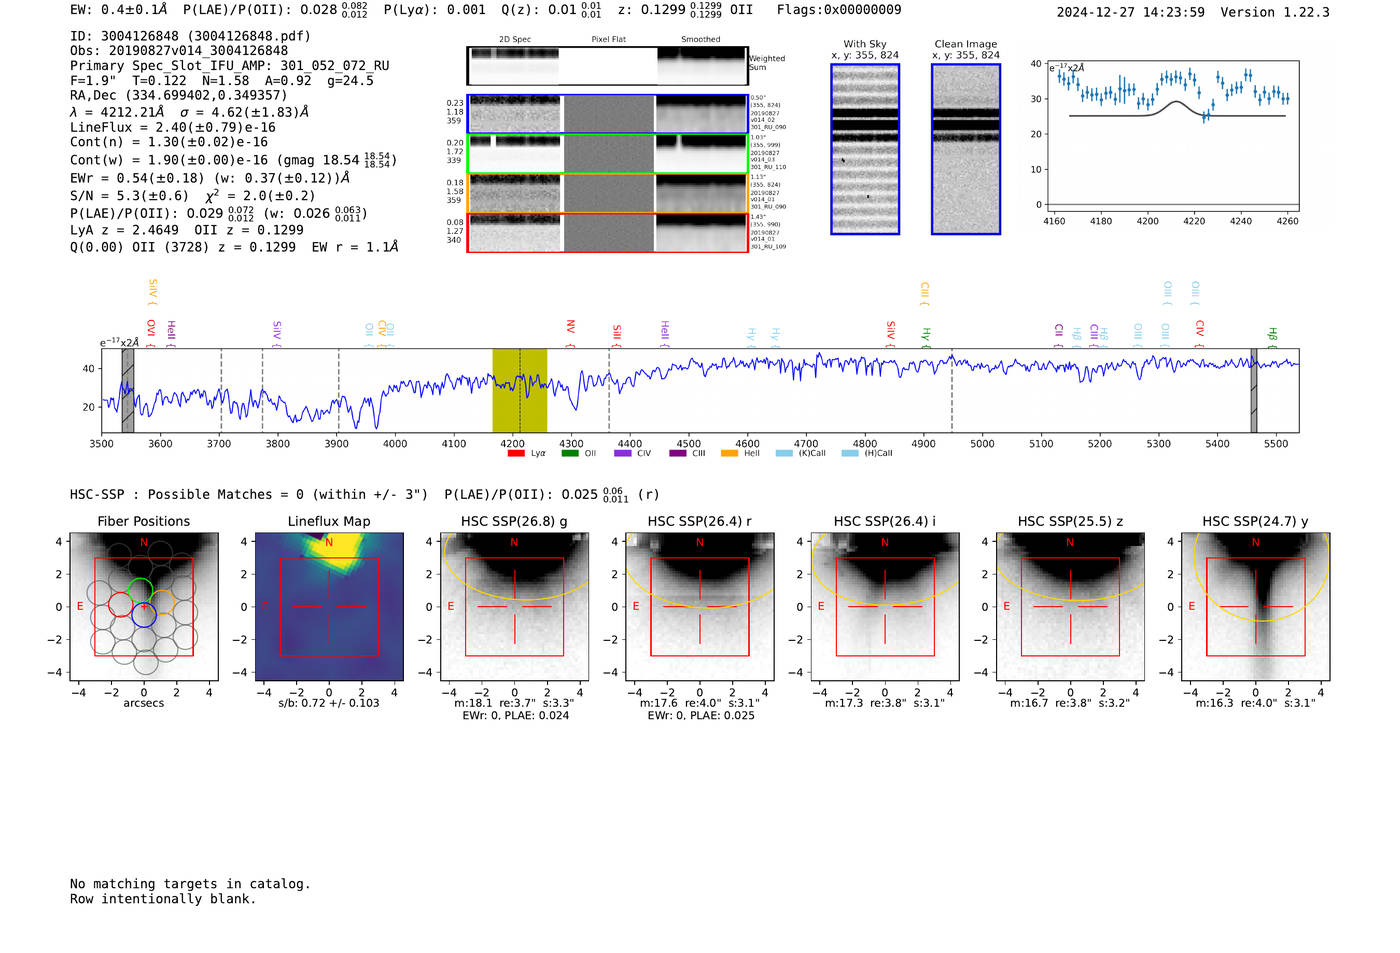Click the "Obs: 20190827v014_3004126848" line
The width and height of the screenshot is (1400, 953).
pos(179,50)
